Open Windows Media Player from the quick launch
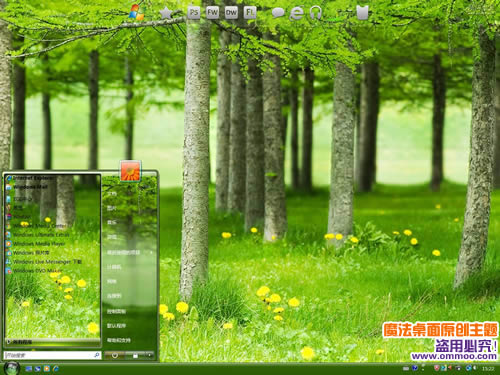This screenshot has height=375, width=500. (47, 368)
